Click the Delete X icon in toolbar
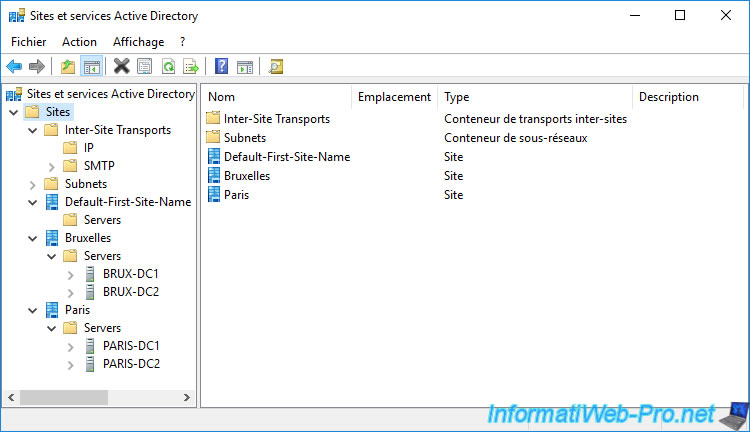Image resolution: width=750 pixels, height=432 pixels. pyautogui.click(x=121, y=67)
